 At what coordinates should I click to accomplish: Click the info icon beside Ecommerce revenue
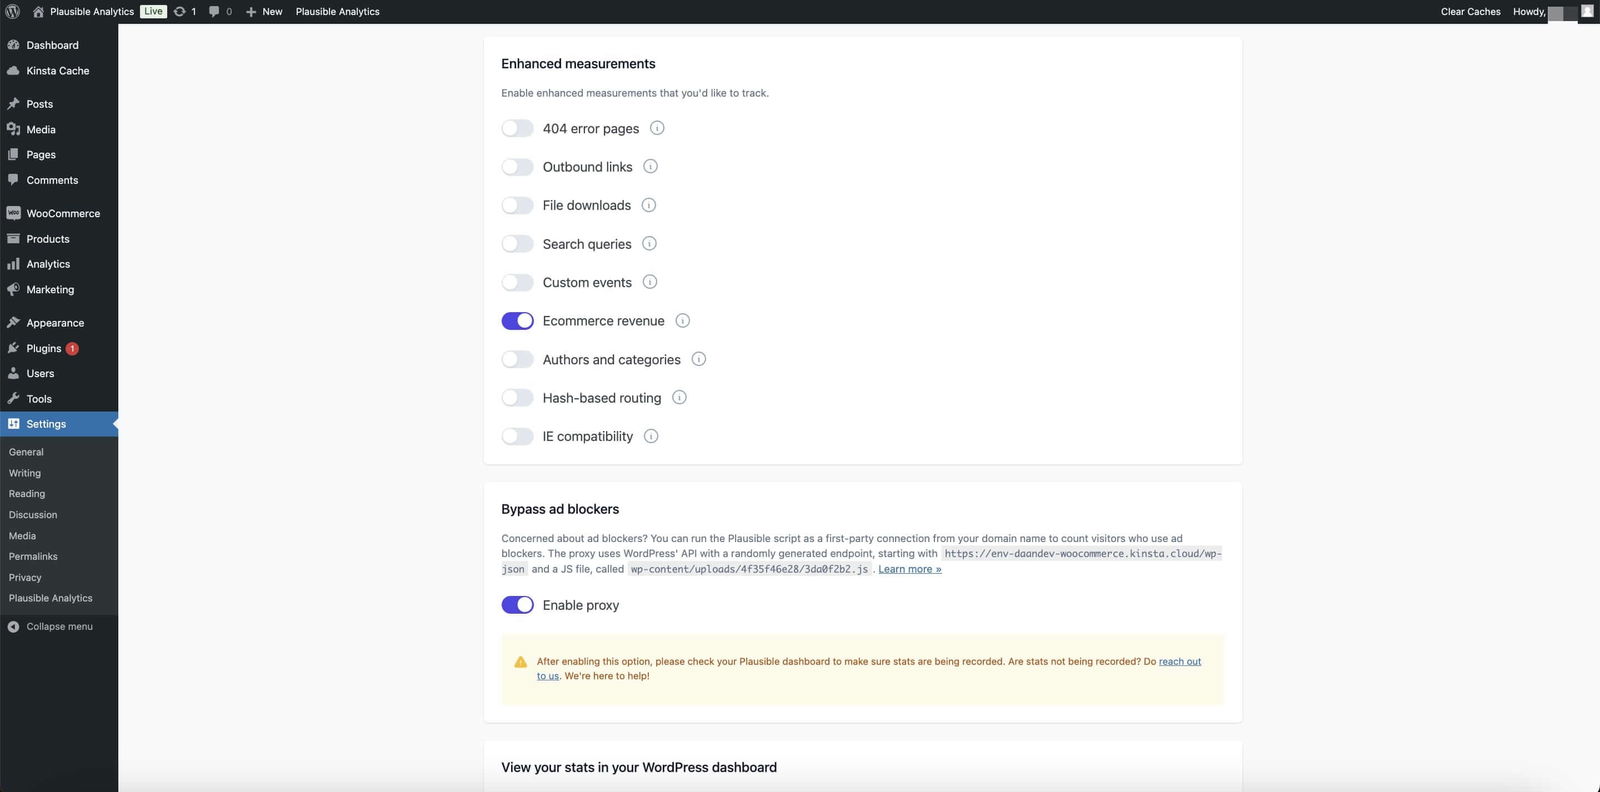(x=682, y=321)
